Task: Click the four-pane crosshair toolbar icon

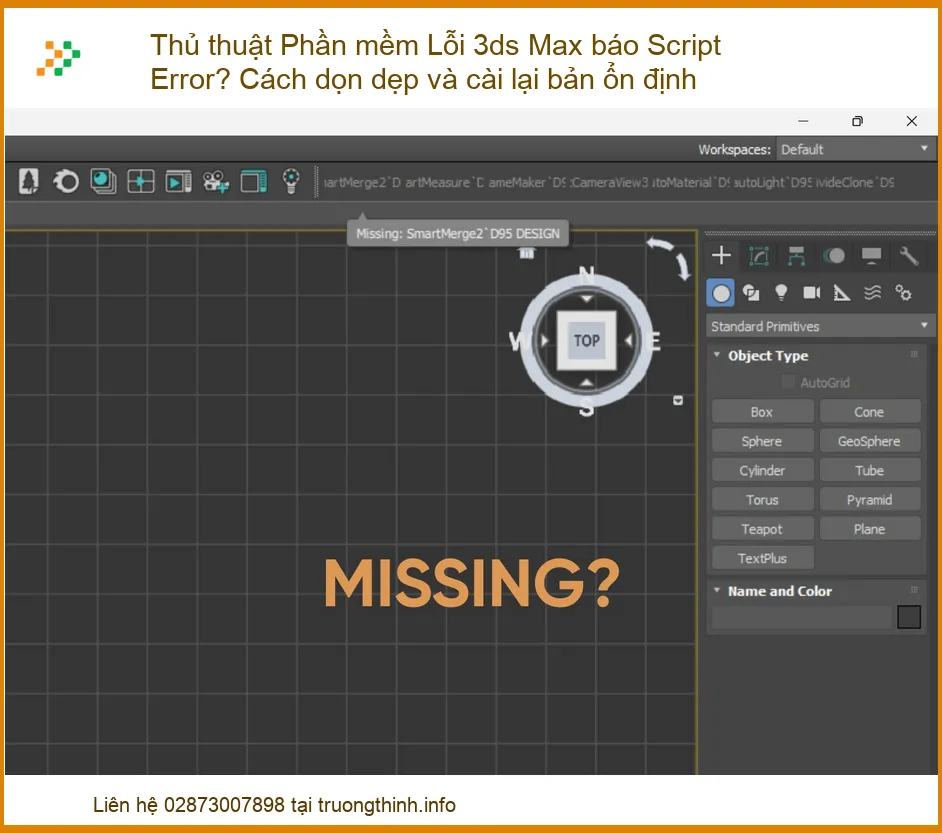Action: [141, 181]
